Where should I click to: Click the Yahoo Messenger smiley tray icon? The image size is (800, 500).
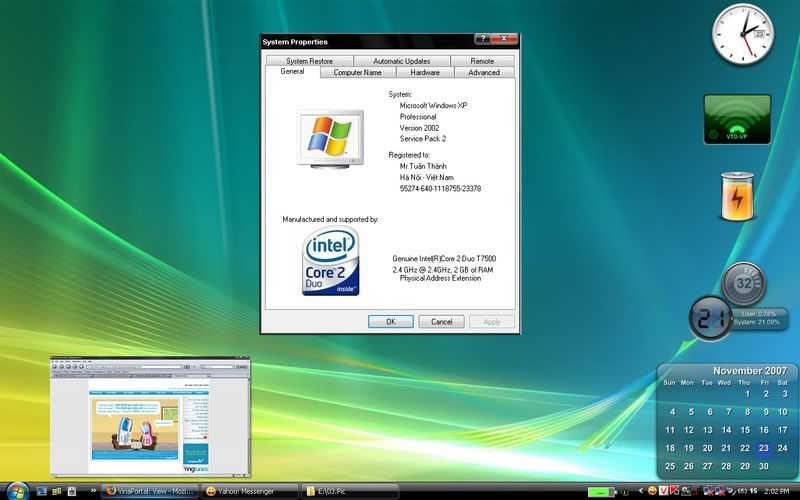pyautogui.click(x=652, y=491)
